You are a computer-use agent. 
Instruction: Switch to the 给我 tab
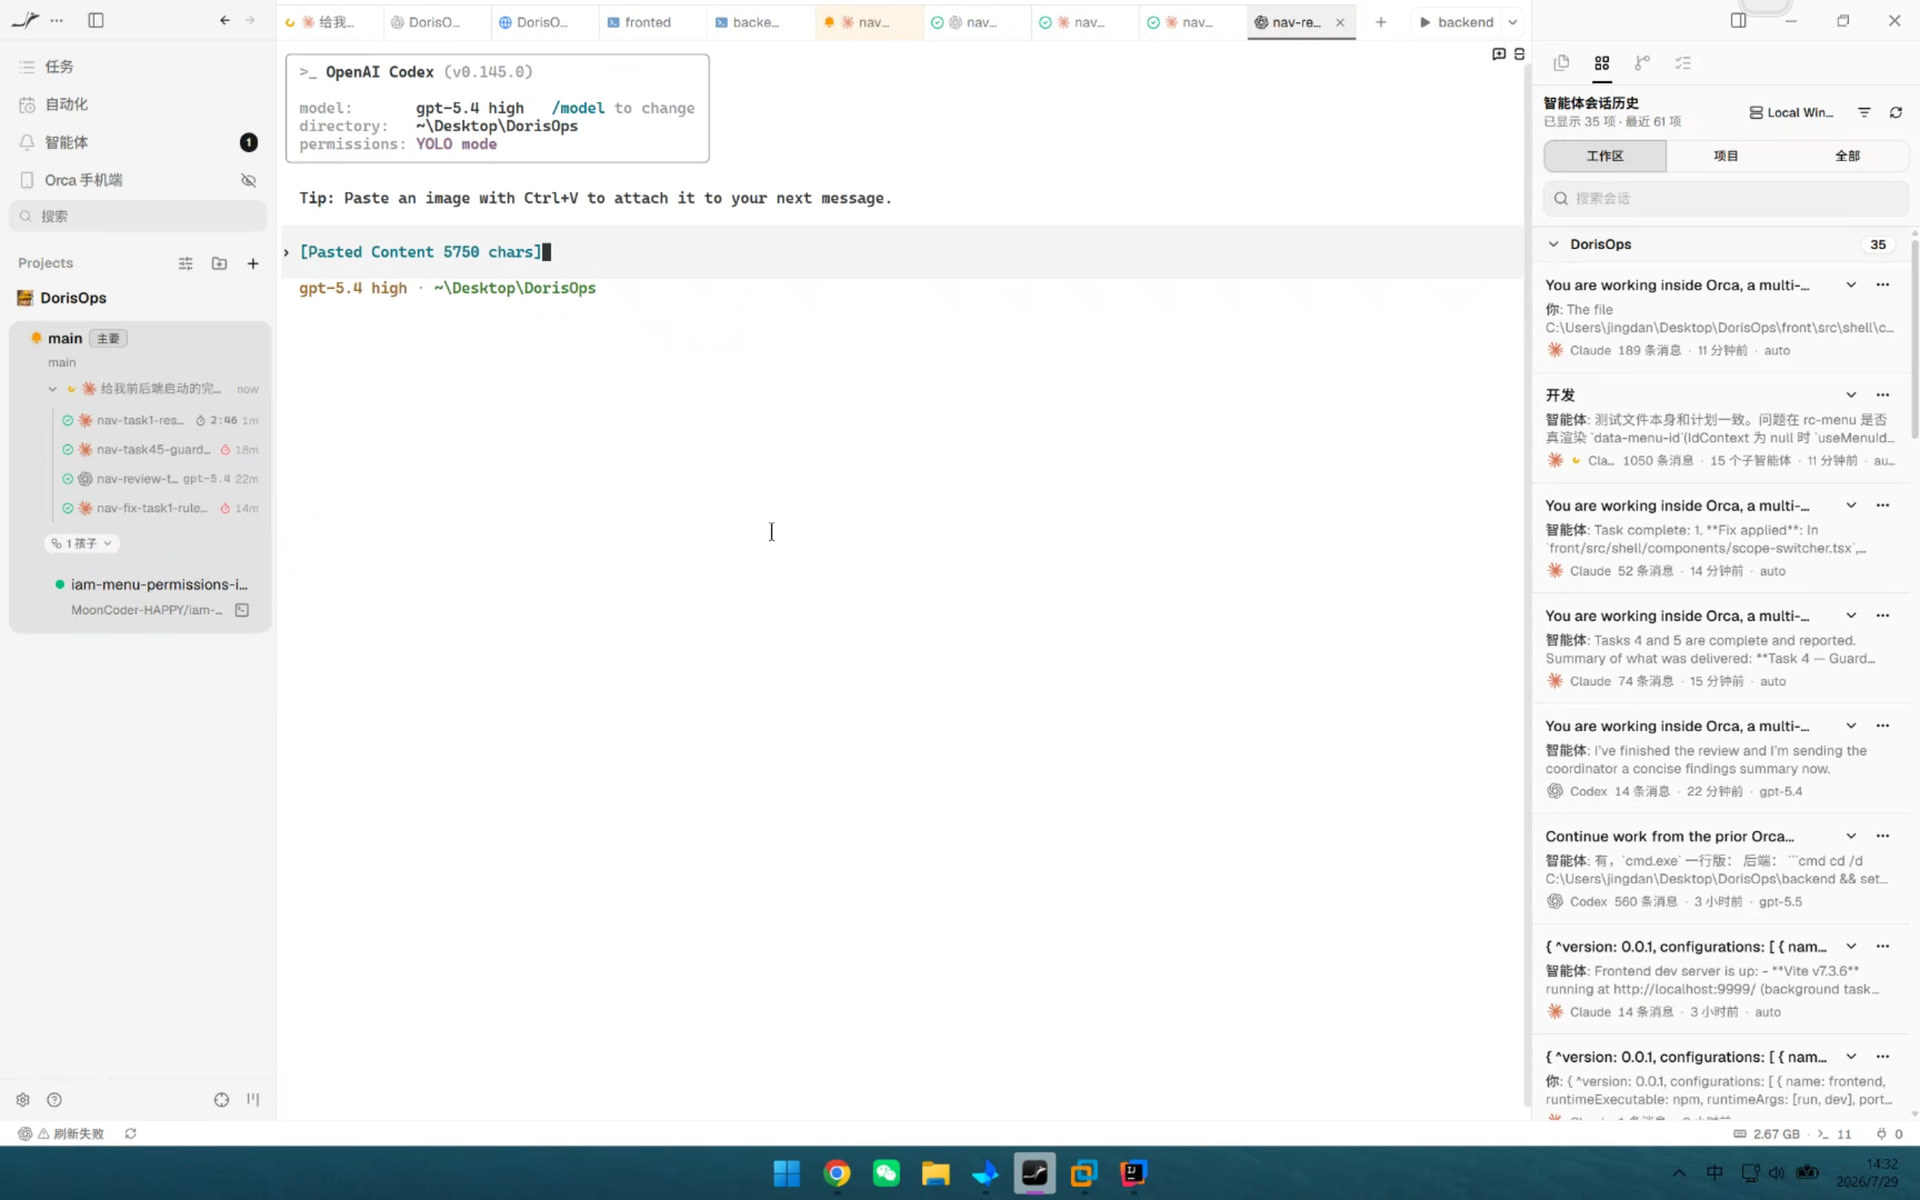[328, 22]
